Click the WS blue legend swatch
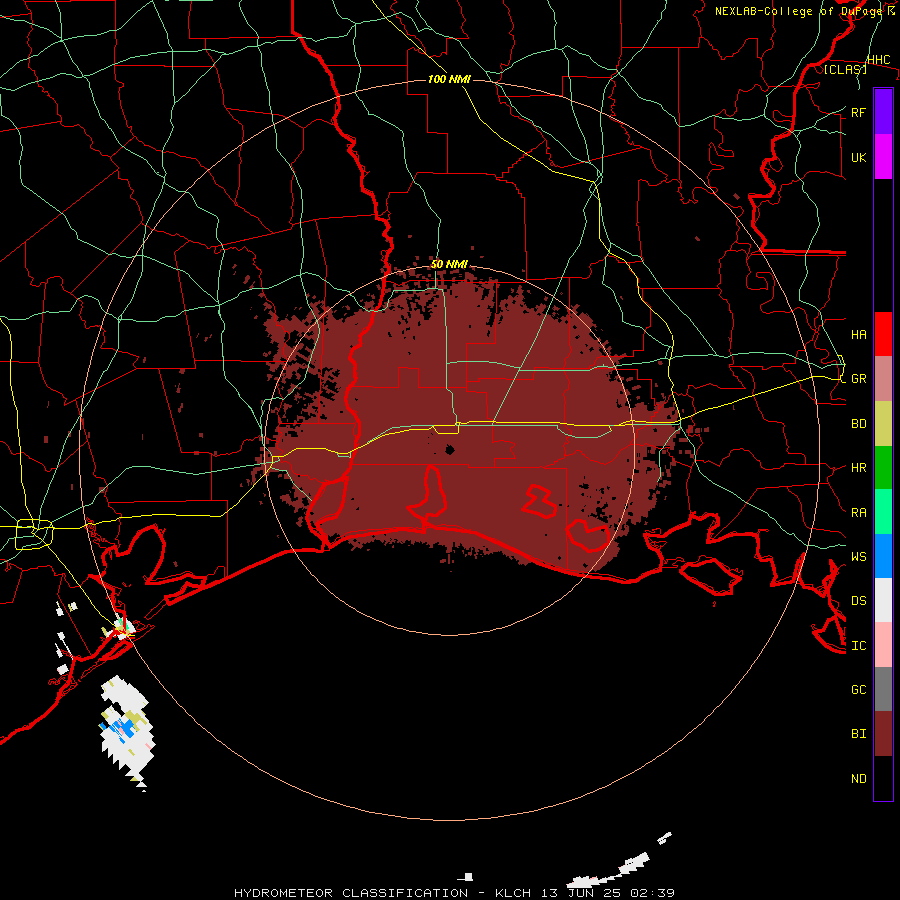The width and height of the screenshot is (900, 900). tap(883, 556)
